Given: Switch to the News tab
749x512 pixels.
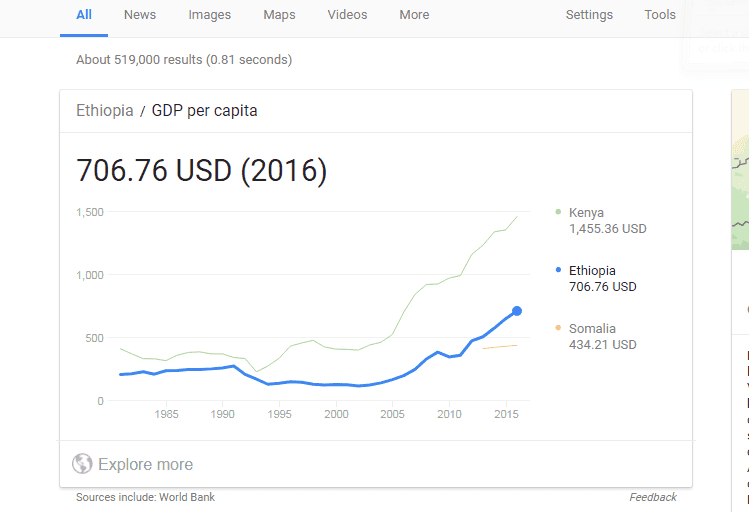Looking at the screenshot, I should click(x=140, y=15).
